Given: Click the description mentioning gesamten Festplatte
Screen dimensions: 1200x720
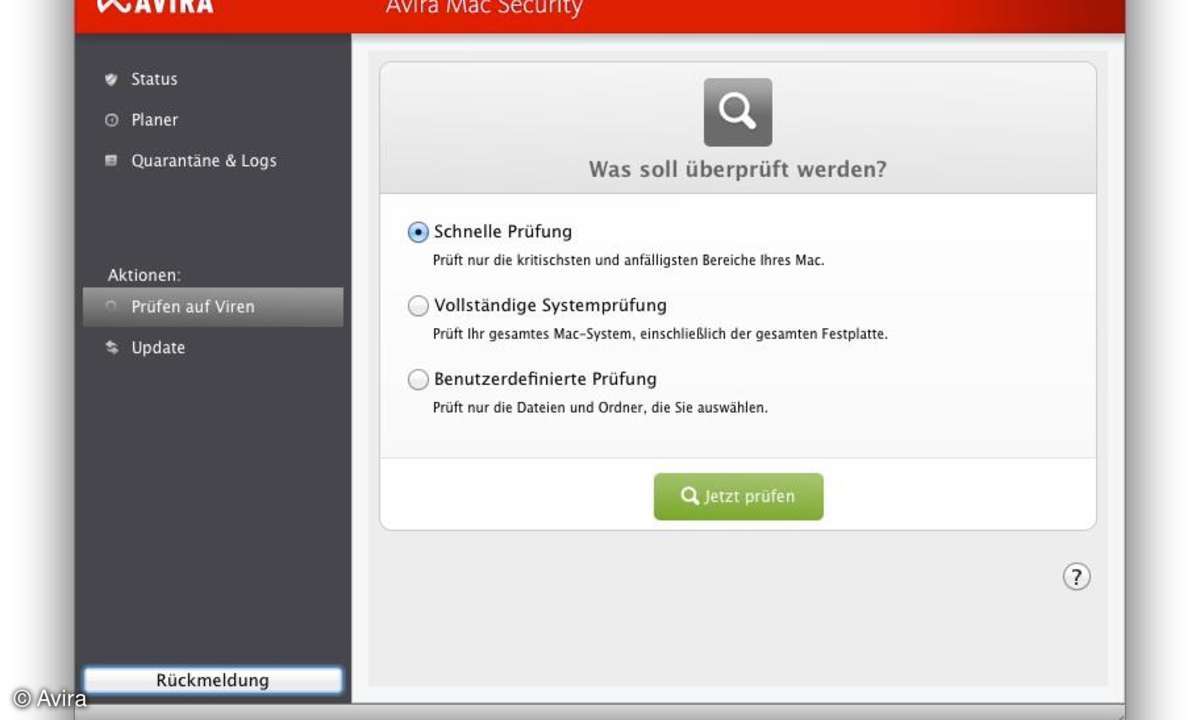Looking at the screenshot, I should point(660,335).
